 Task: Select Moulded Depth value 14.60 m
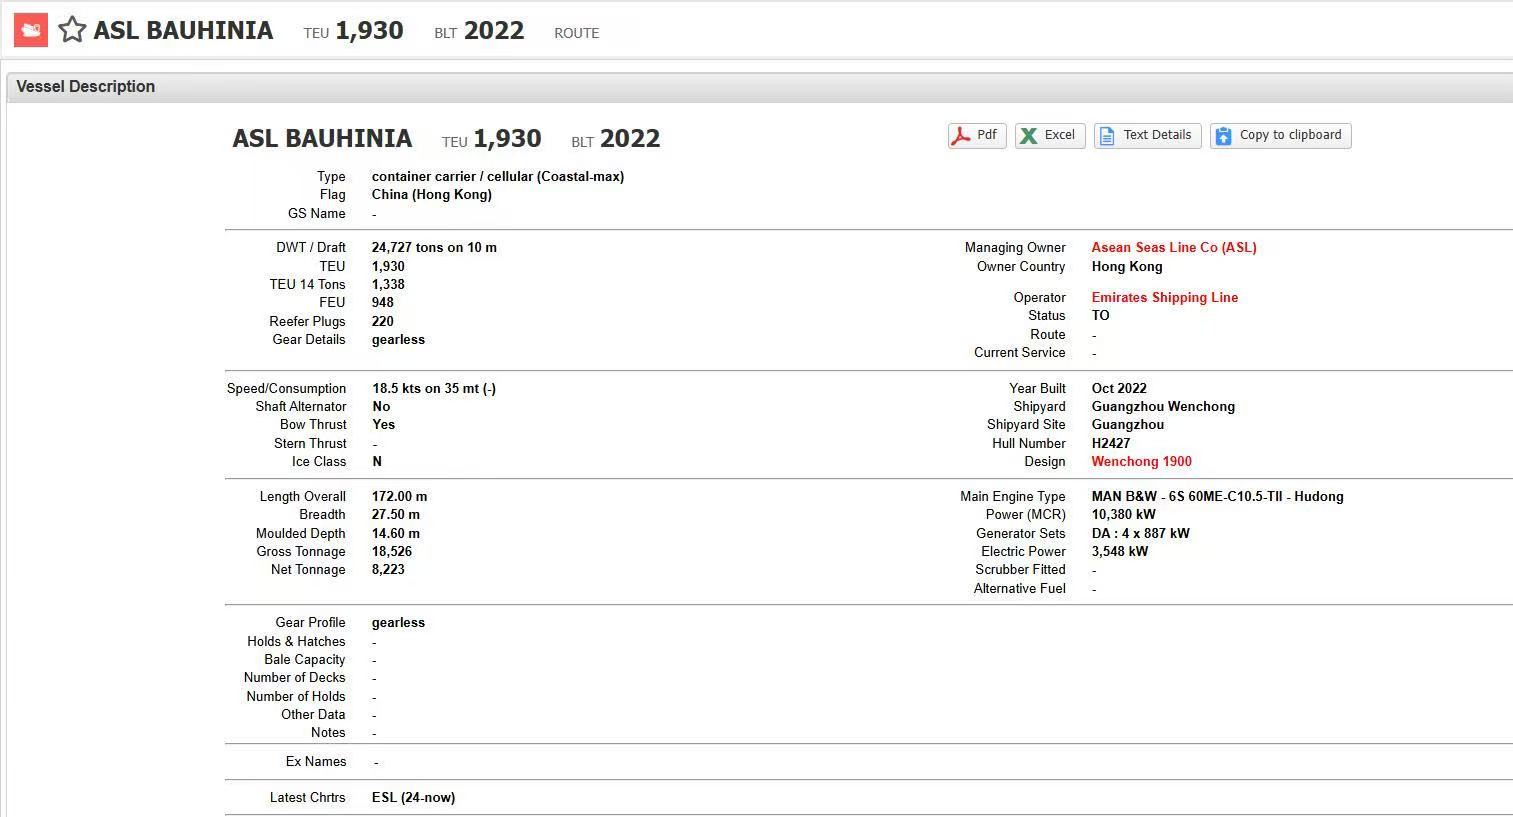(x=396, y=534)
